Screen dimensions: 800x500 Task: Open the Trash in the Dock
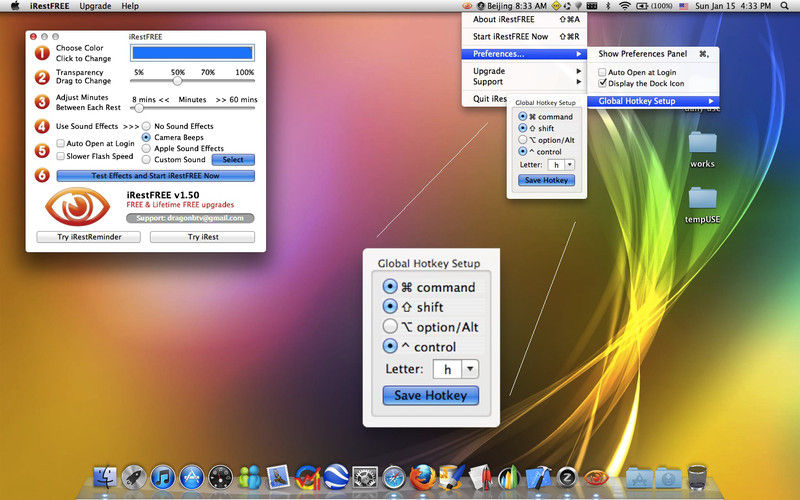point(697,478)
